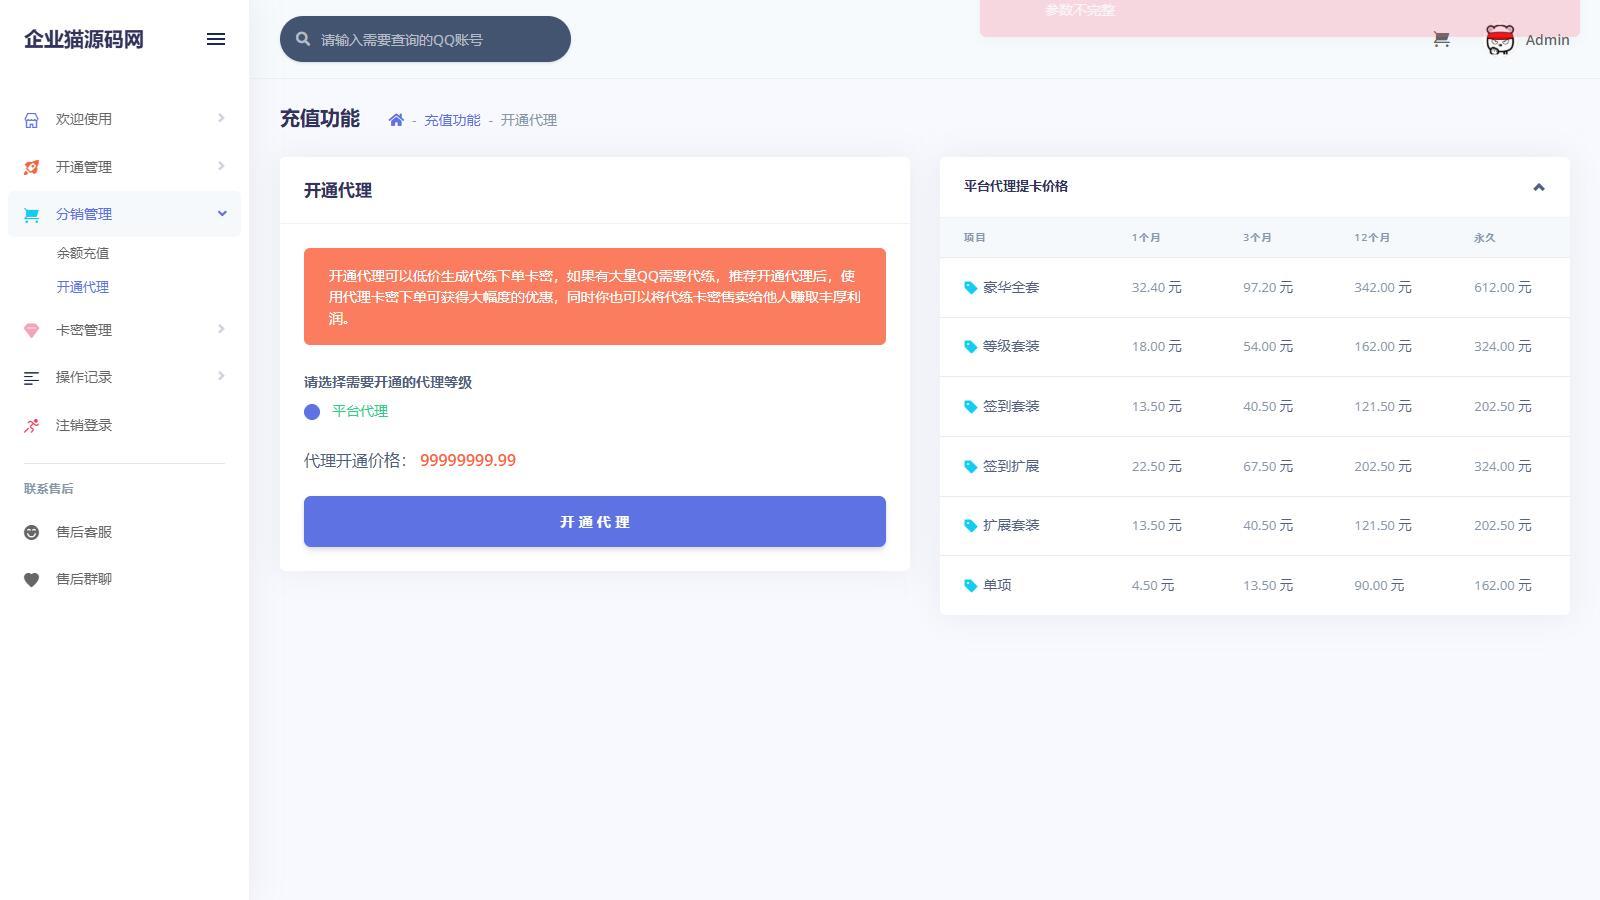Image resolution: width=1600 pixels, height=900 pixels.
Task: Click the Admin avatar image
Action: click(x=1500, y=40)
